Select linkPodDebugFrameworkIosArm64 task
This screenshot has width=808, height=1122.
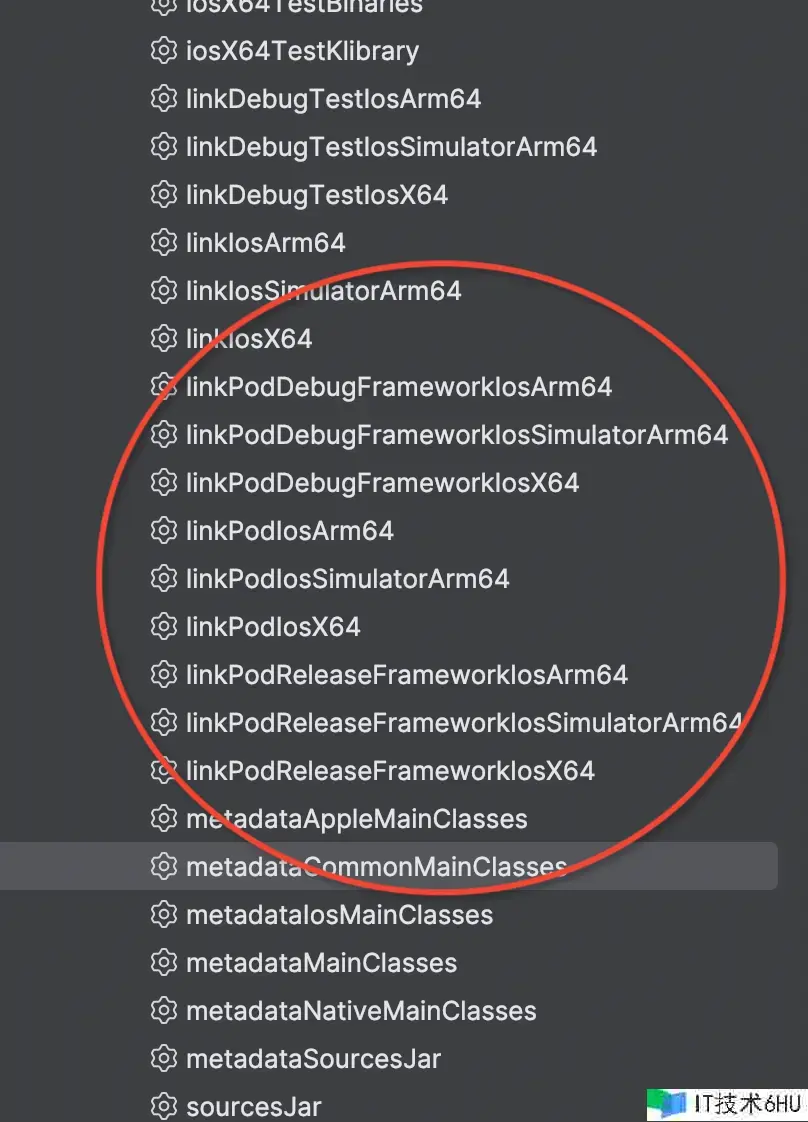[x=399, y=386]
